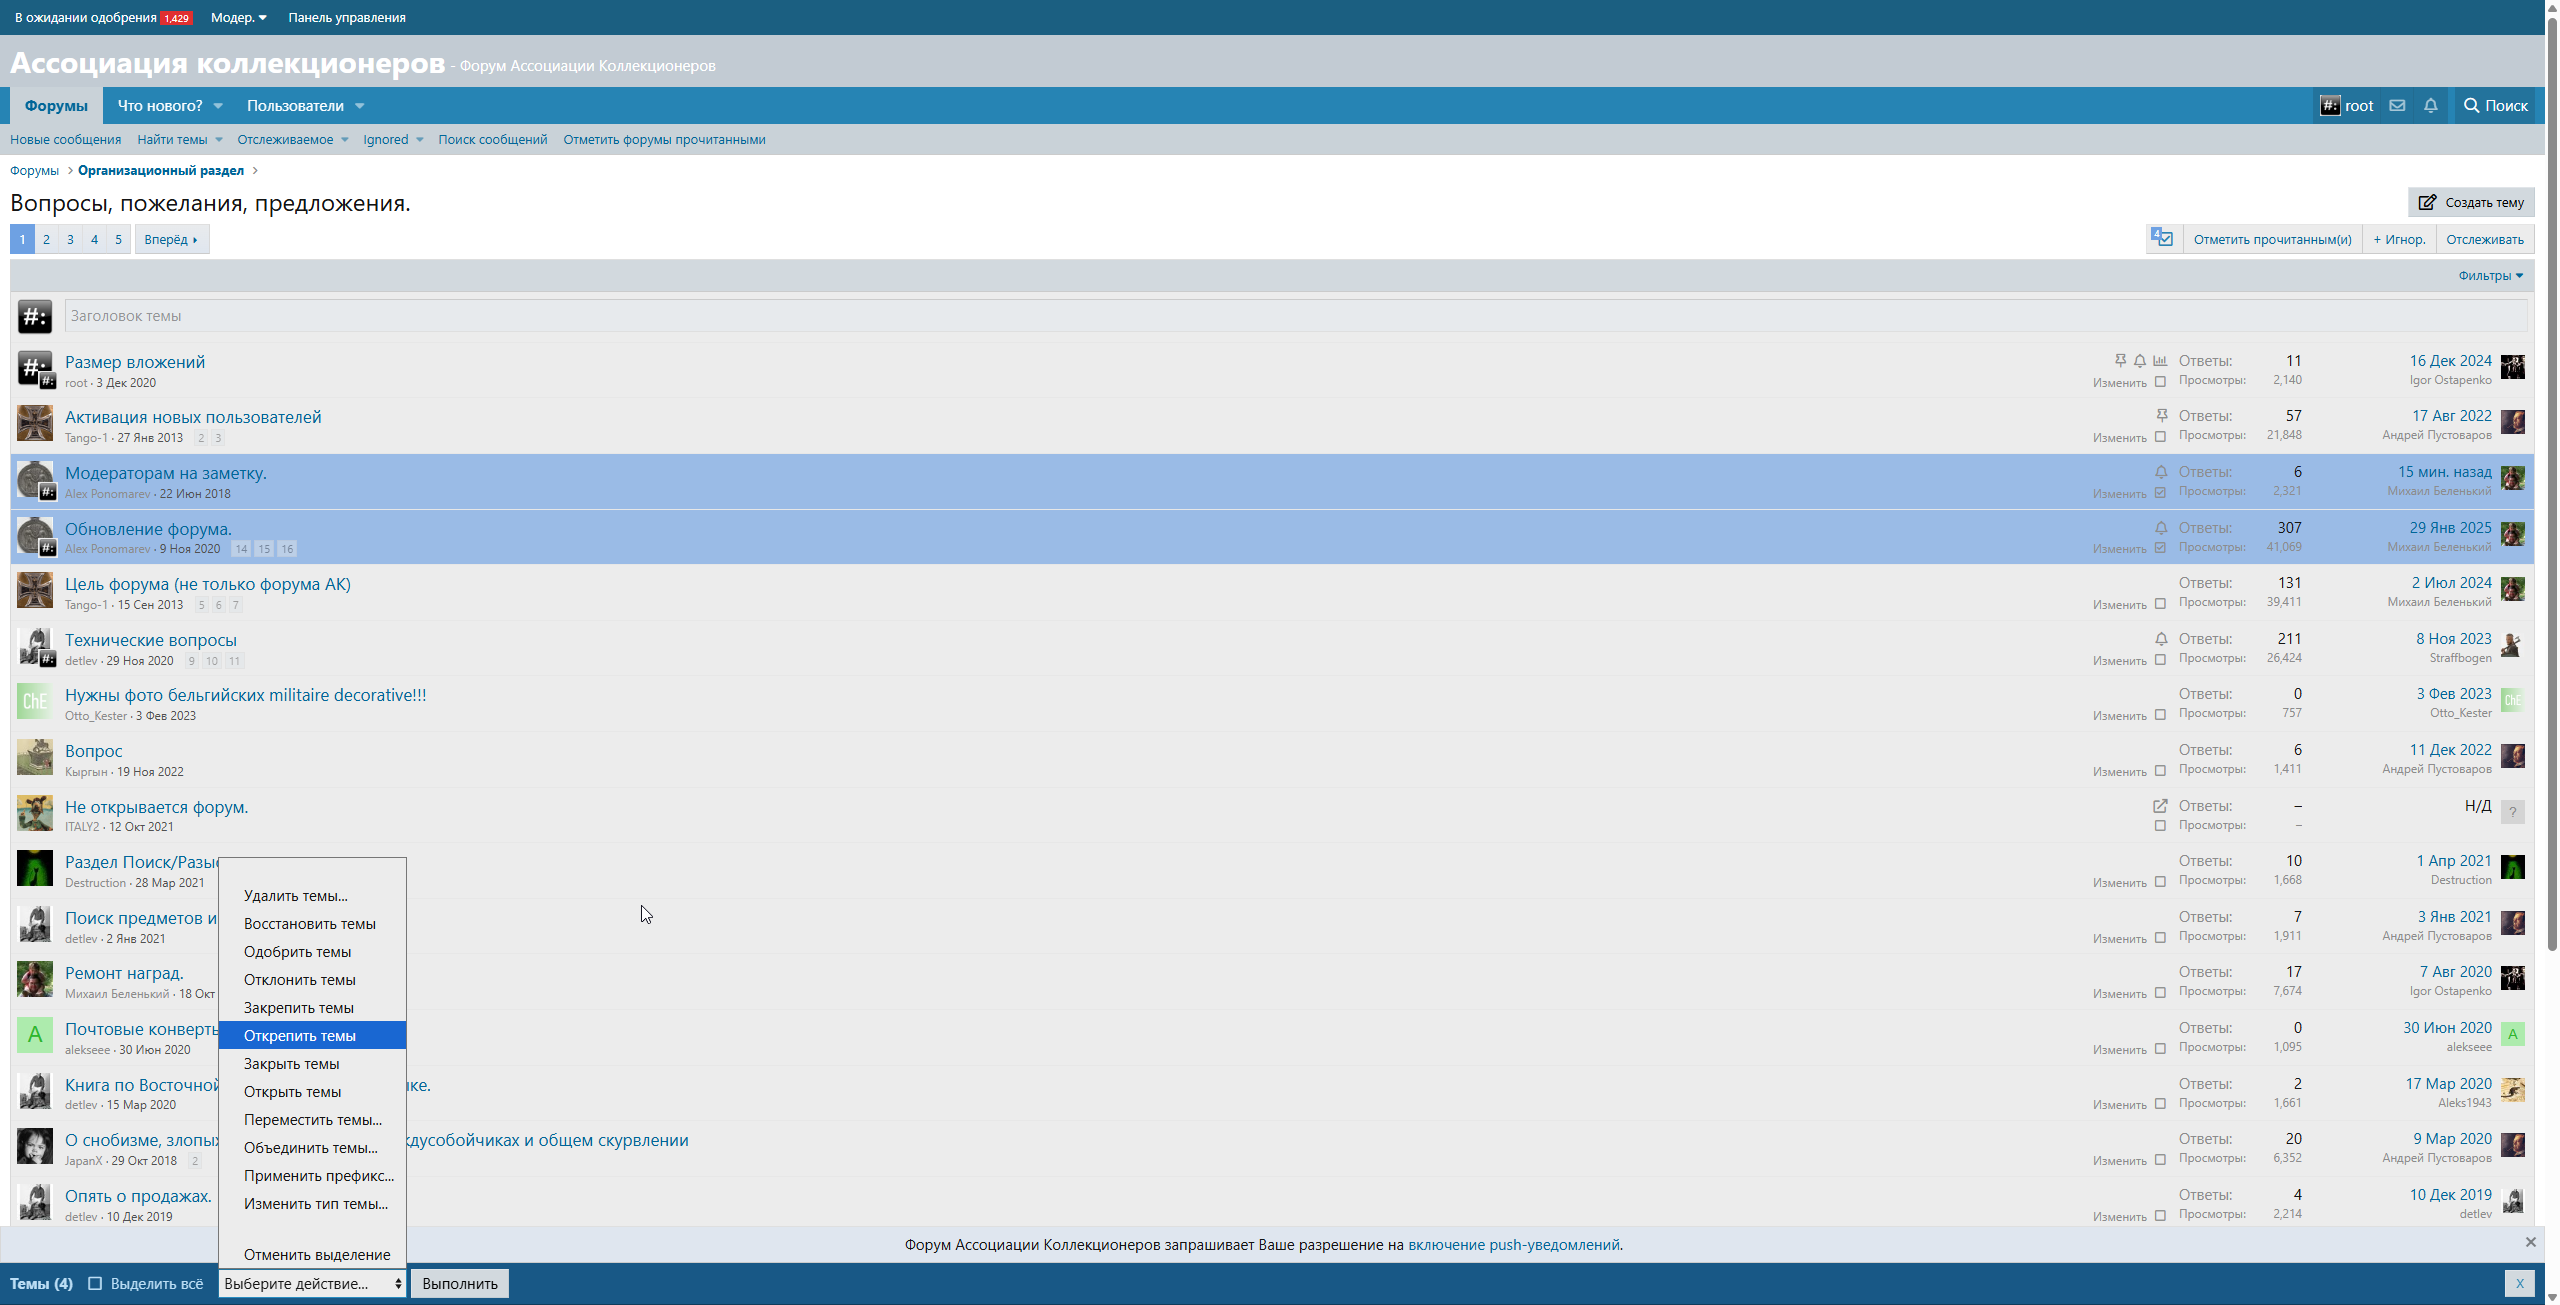
Task: Go to page 3 of threads
Action: (x=70, y=239)
